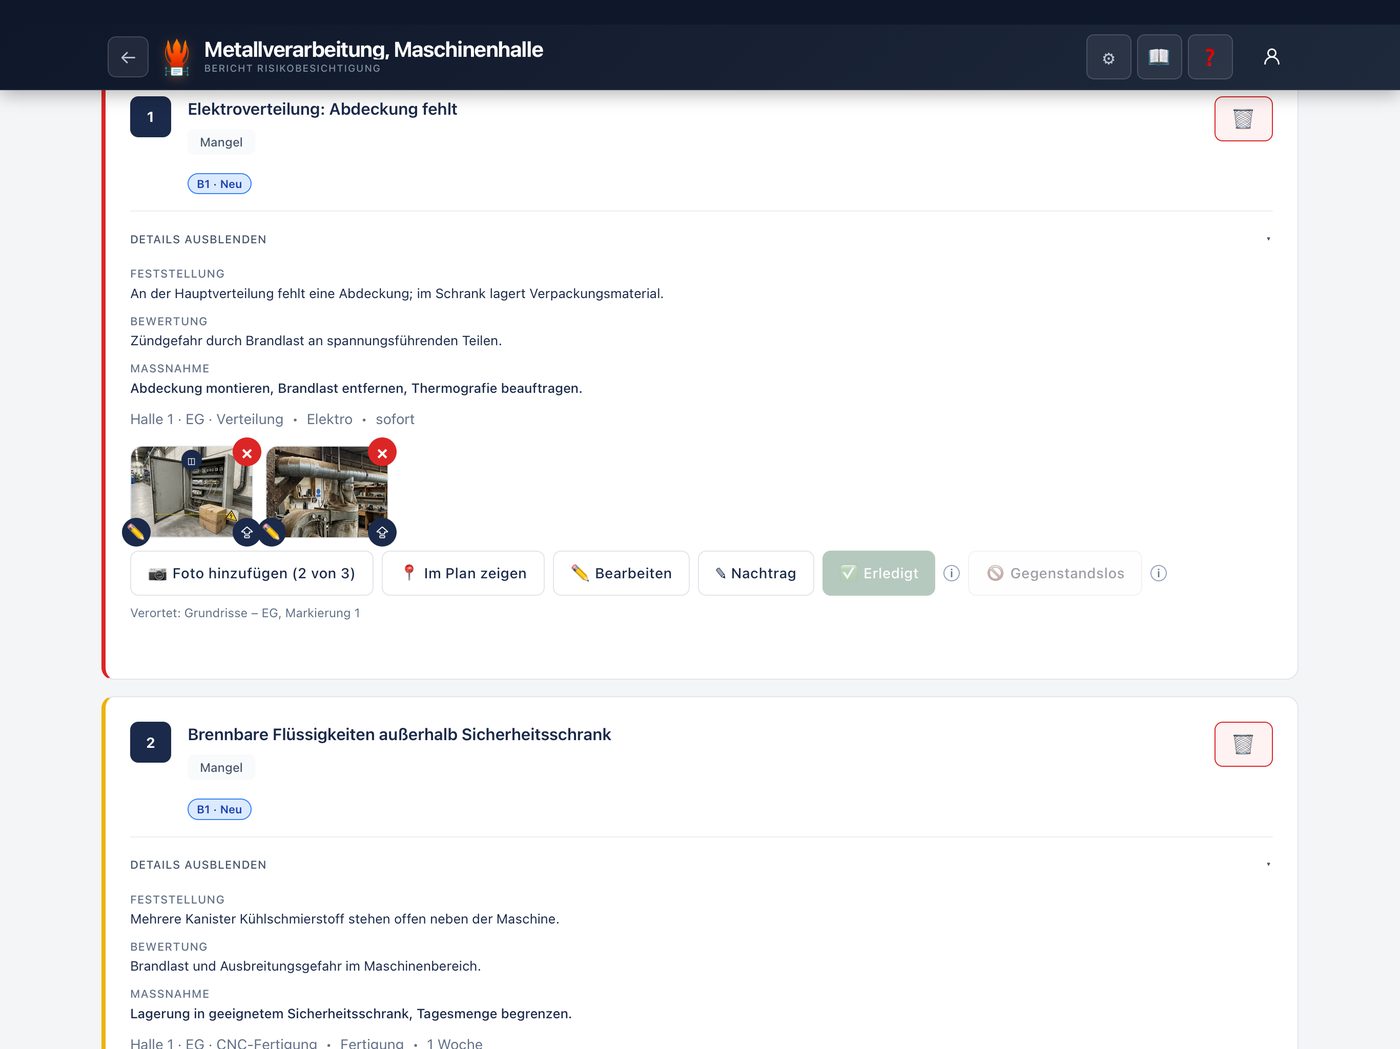Click the expander arrow of item 1
Image resolution: width=1400 pixels, height=1049 pixels.
tap(1268, 239)
